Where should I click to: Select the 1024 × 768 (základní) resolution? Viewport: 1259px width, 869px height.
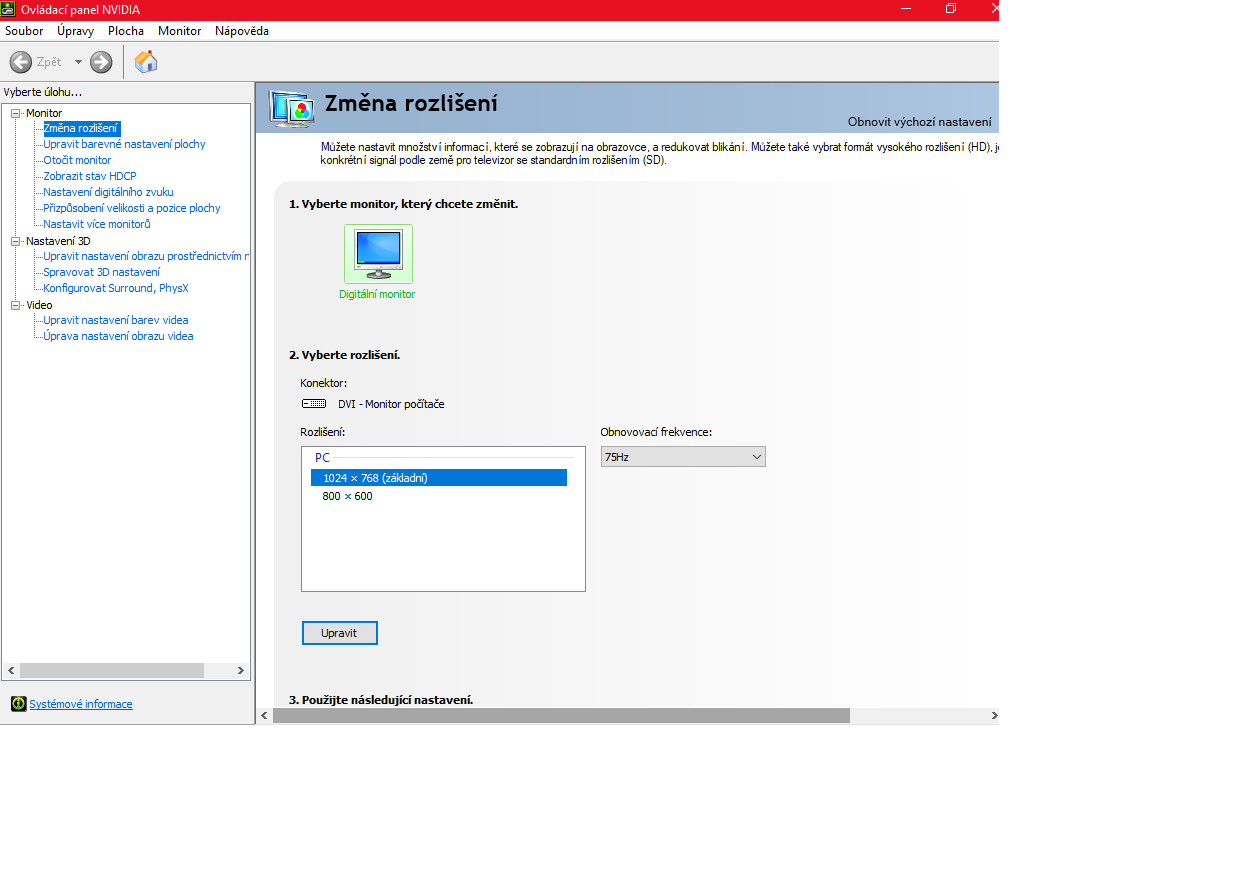click(439, 478)
